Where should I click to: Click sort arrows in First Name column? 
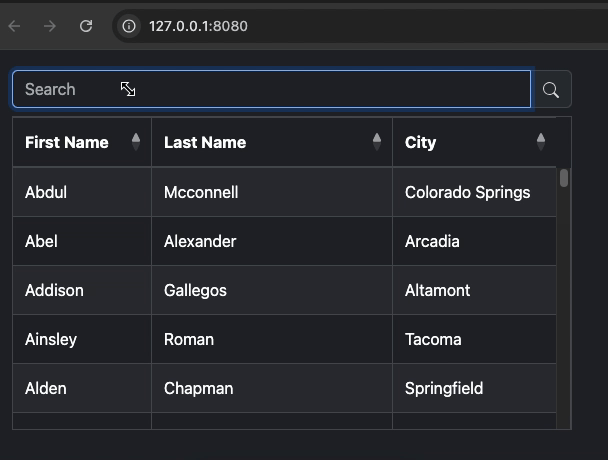[x=136, y=142]
